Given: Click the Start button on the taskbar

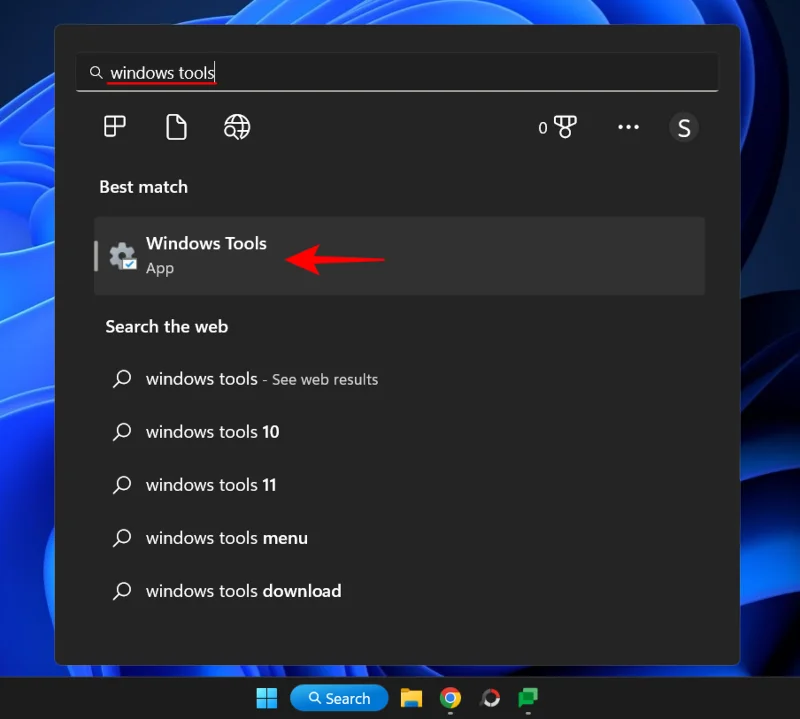Looking at the screenshot, I should pos(266,698).
